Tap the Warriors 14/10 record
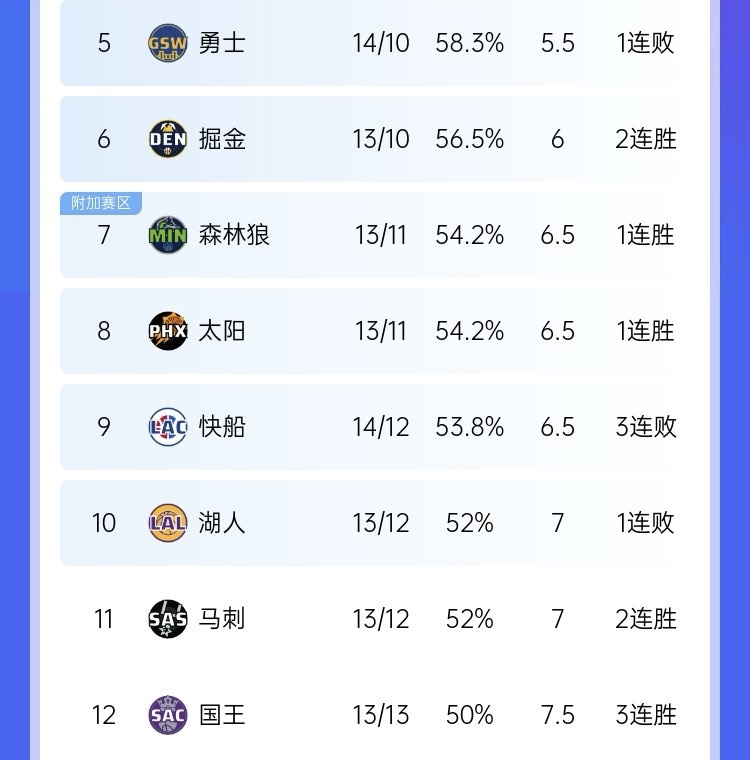This screenshot has width=750, height=760. tap(381, 43)
